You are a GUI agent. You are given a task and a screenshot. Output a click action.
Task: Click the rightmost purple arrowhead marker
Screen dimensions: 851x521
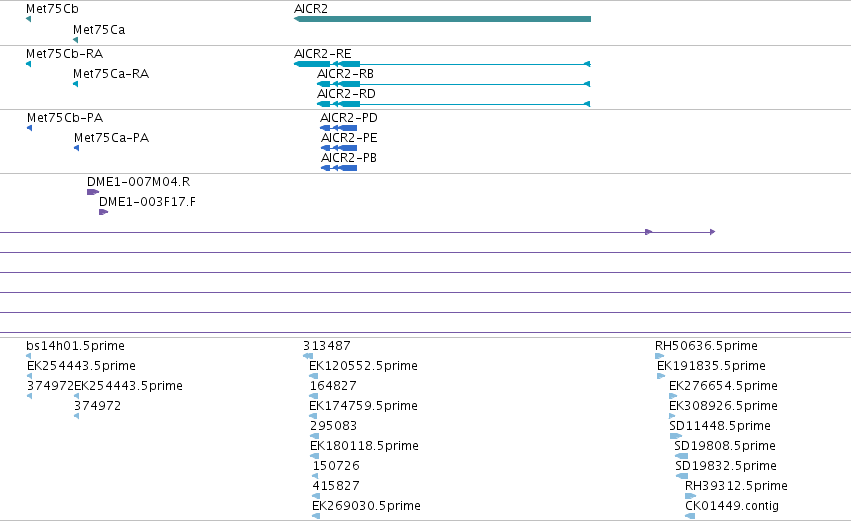pos(713,232)
